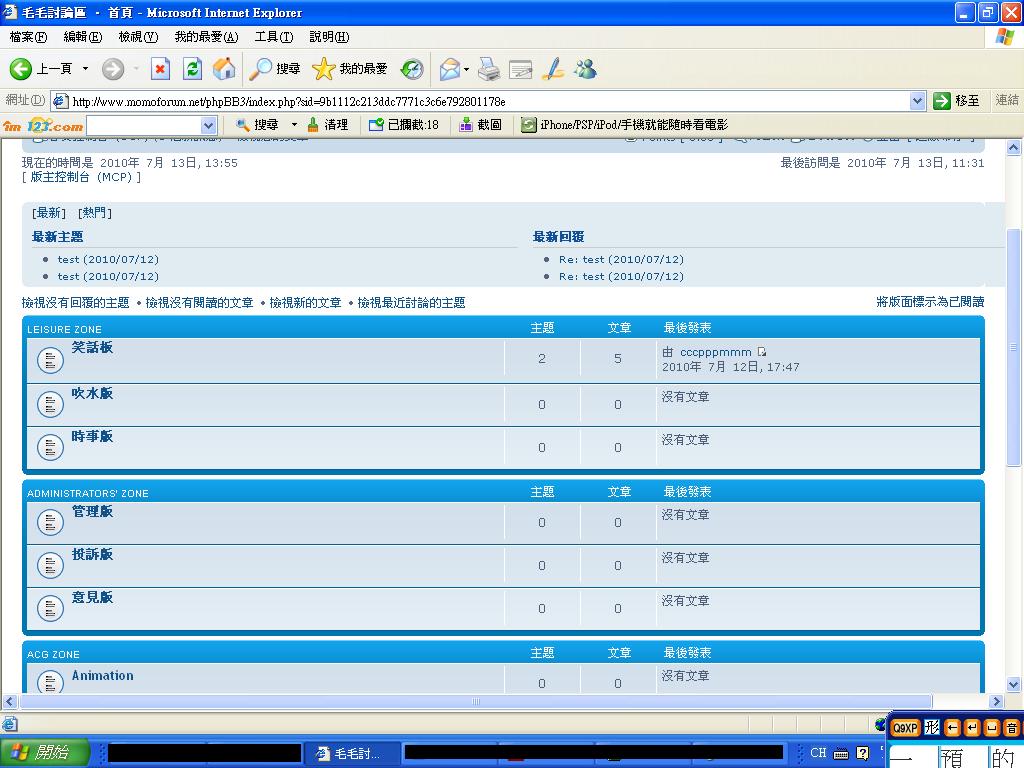The width and height of the screenshot is (1024, 768).
Task: Click the horizontal scrollbar right arrow
Action: pos(996,701)
